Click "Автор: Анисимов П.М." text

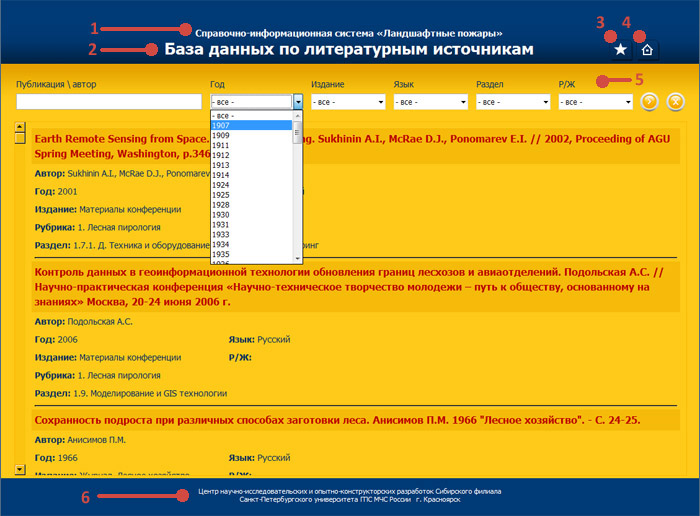[80, 440]
